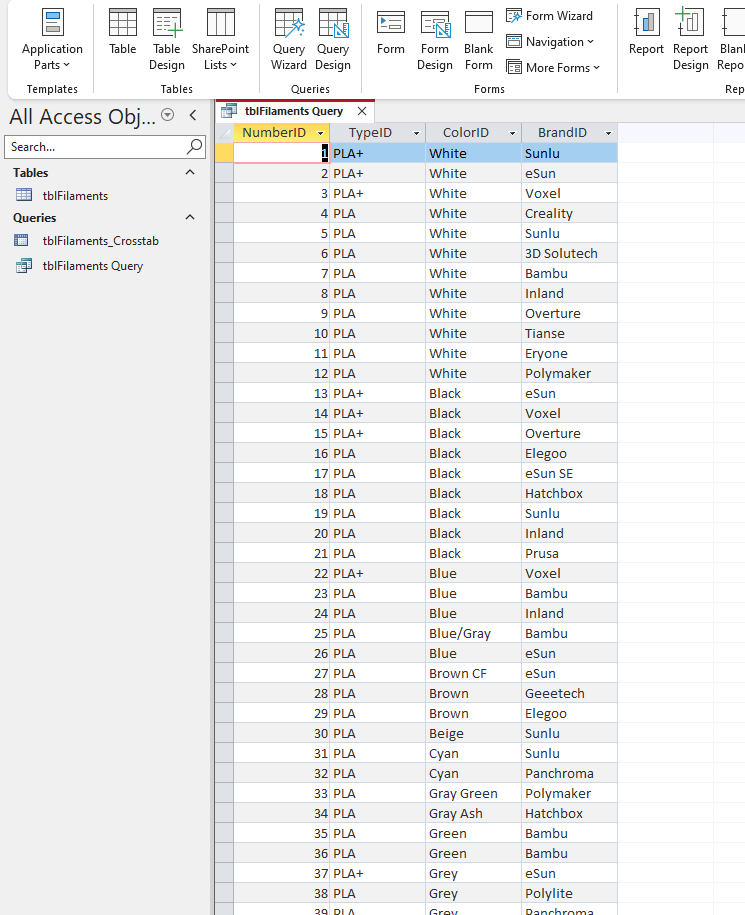Start the Form Wizard
This screenshot has width=745, height=915.
click(550, 16)
